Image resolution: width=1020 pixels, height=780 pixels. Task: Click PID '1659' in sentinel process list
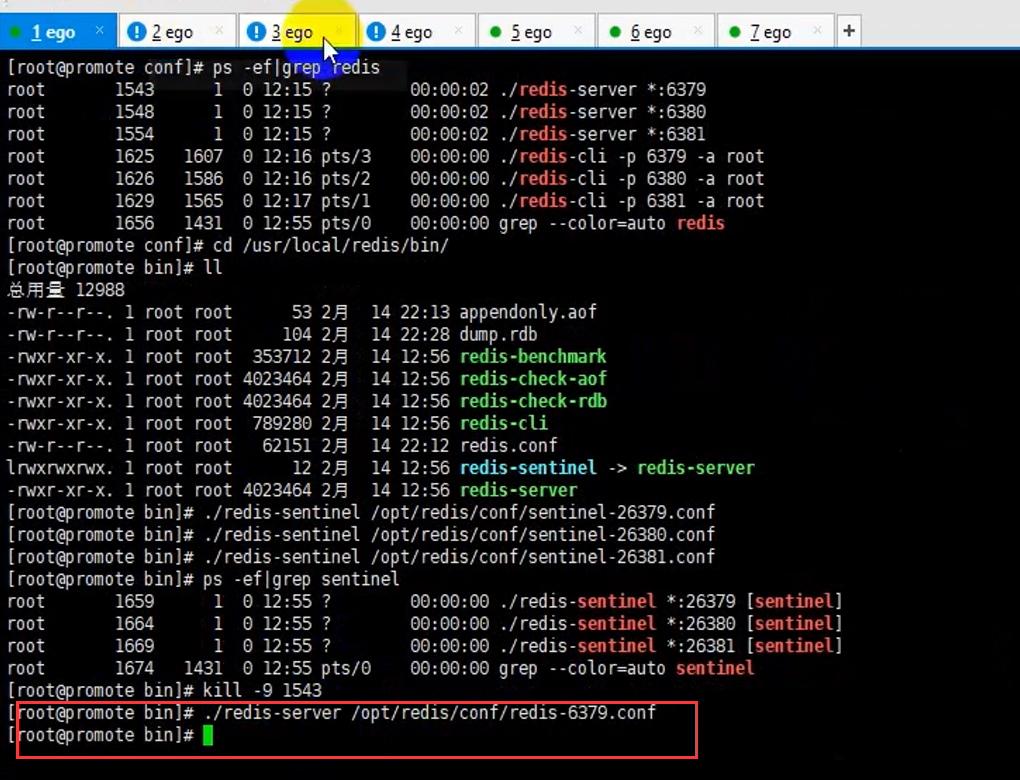[x=135, y=602]
